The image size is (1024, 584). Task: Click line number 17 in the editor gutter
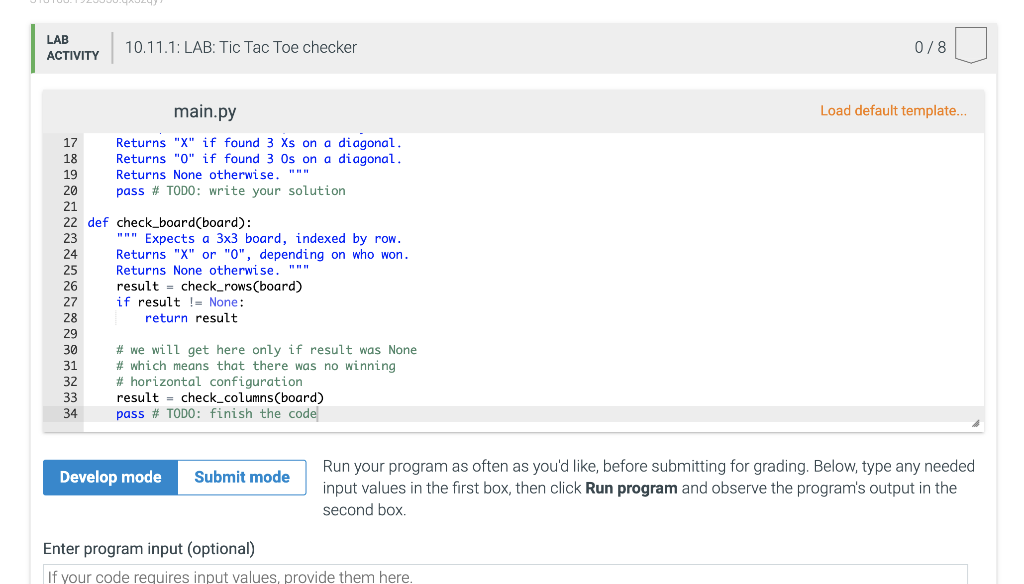click(x=69, y=142)
